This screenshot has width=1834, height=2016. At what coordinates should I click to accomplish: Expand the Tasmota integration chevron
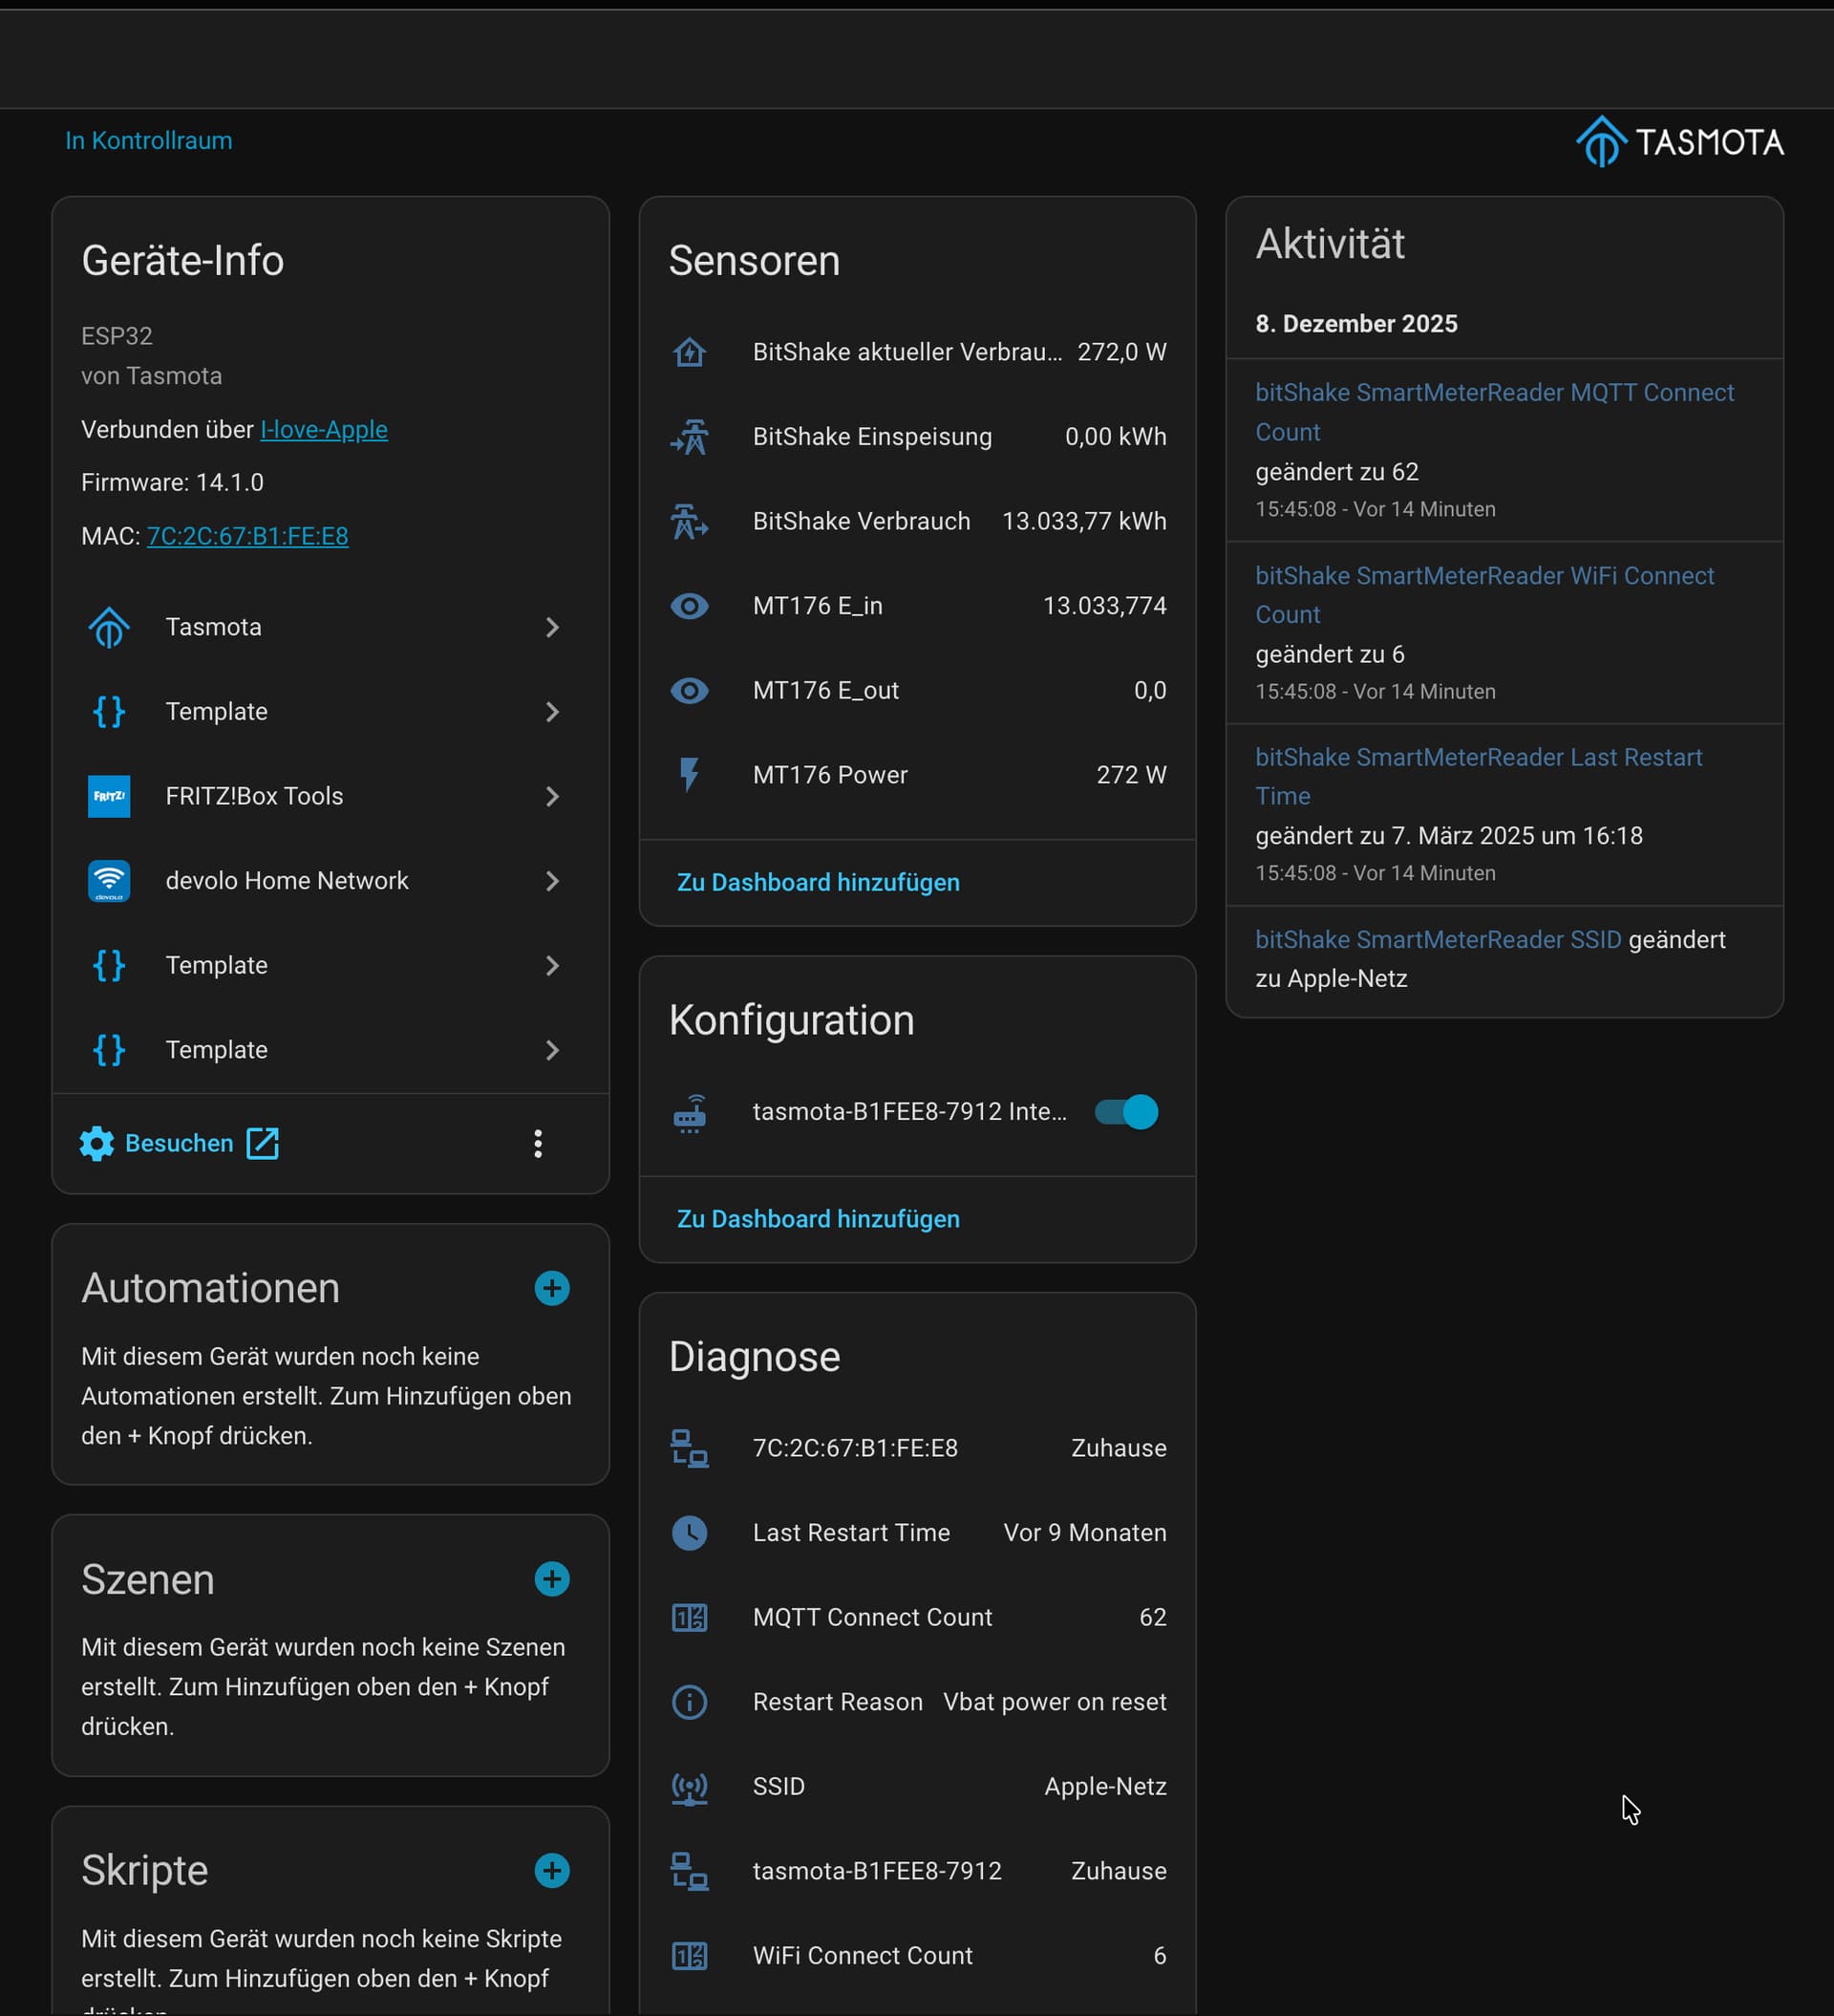pos(552,627)
